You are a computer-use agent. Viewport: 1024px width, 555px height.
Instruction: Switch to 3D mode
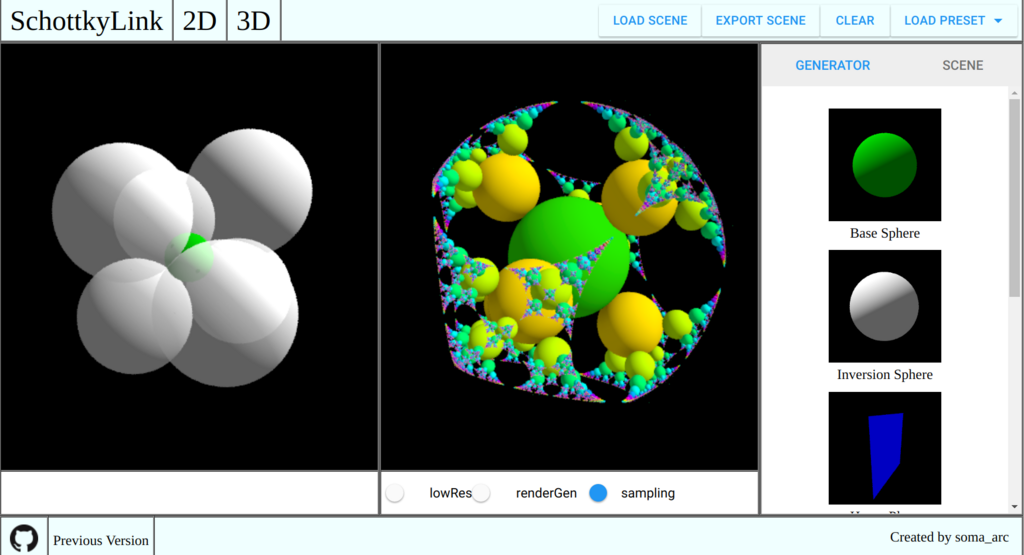click(253, 21)
